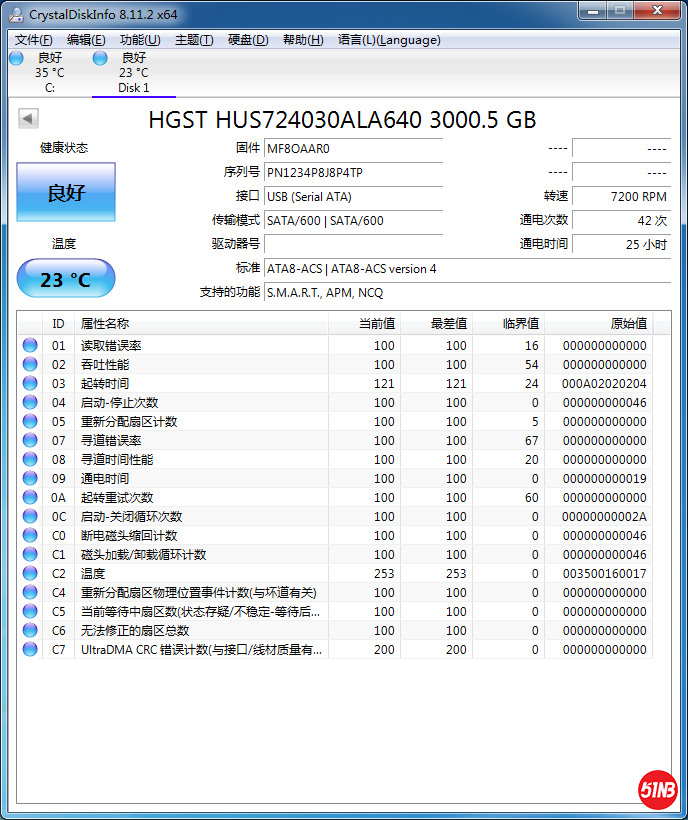Click the 7200 RPM rotation speed field
Screen dimensions: 688x820
click(x=620, y=197)
